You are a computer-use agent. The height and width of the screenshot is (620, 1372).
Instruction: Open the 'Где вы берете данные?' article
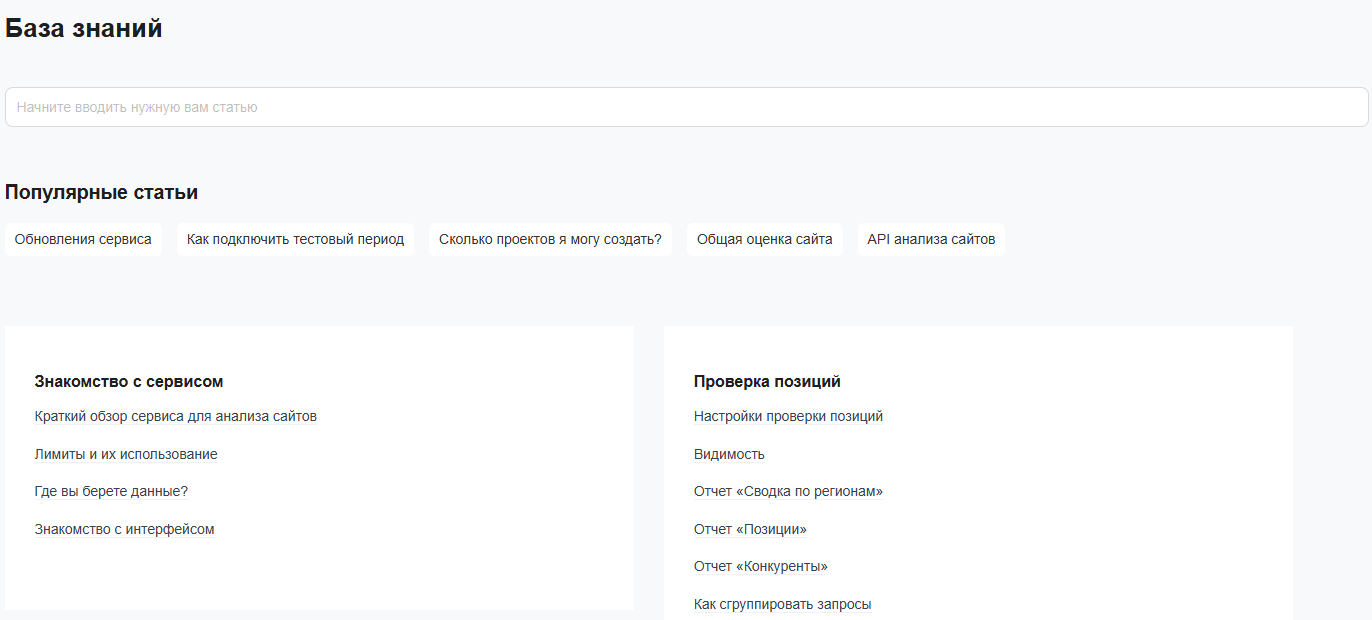click(111, 491)
